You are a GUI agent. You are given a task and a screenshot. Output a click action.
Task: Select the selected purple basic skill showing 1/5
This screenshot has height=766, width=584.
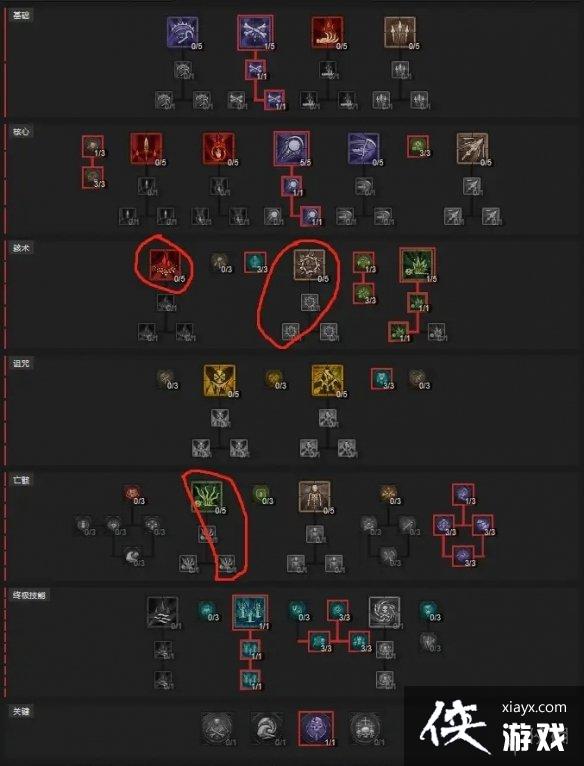[x=256, y=32]
